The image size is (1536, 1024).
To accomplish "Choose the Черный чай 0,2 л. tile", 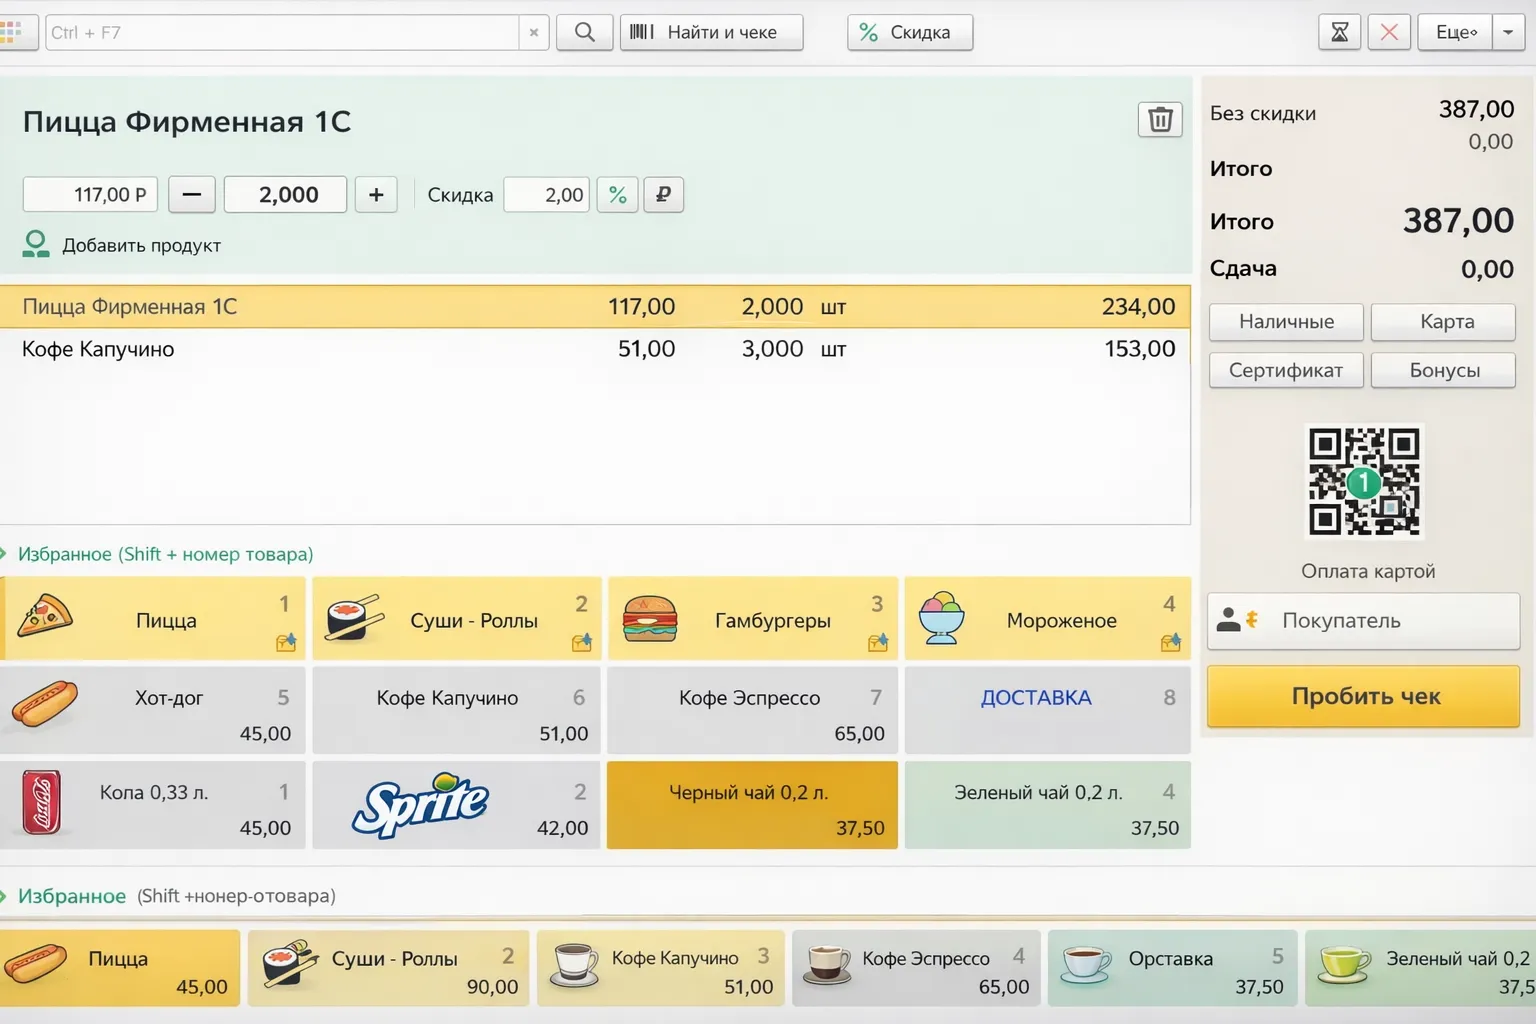I will click(x=751, y=806).
